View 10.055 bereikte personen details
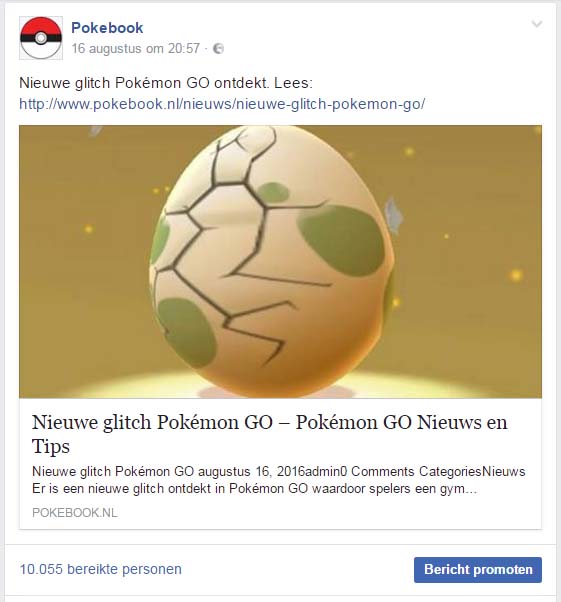The image size is (561, 602). point(101,569)
